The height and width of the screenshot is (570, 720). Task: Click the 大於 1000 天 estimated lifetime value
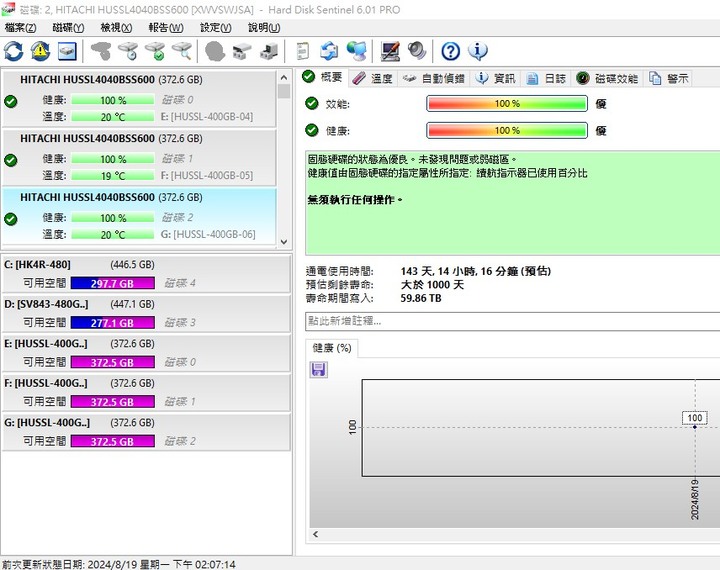coord(432,285)
